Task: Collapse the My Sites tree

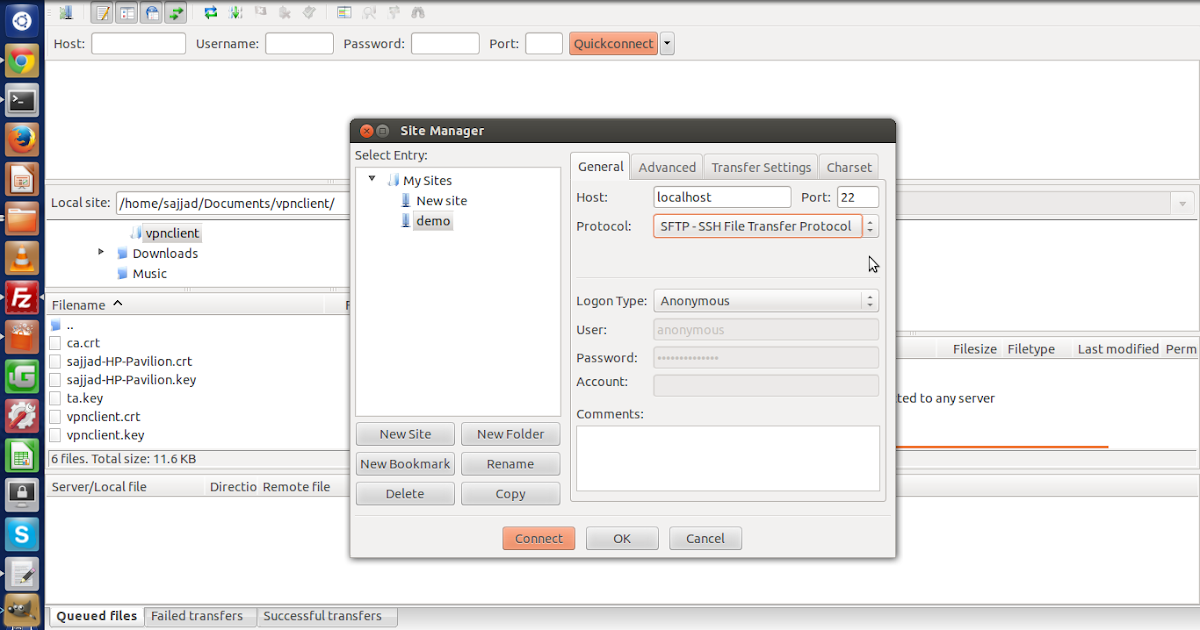Action: tap(372, 180)
